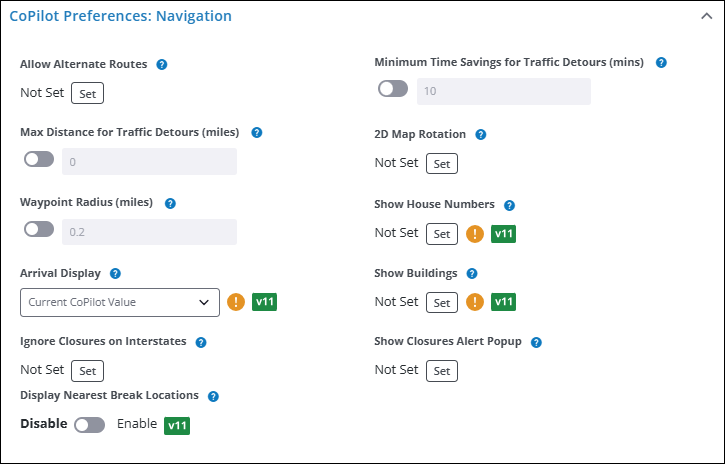Click the Waypoint Radius value field

[x=149, y=232]
